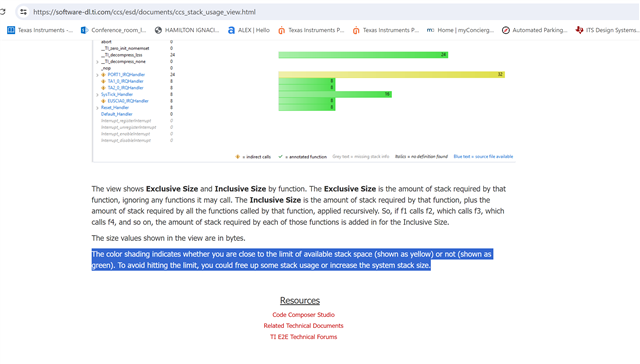Screen dimensions: 640x364
Task: Click the Resources heading
Action: pyautogui.click(x=300, y=301)
